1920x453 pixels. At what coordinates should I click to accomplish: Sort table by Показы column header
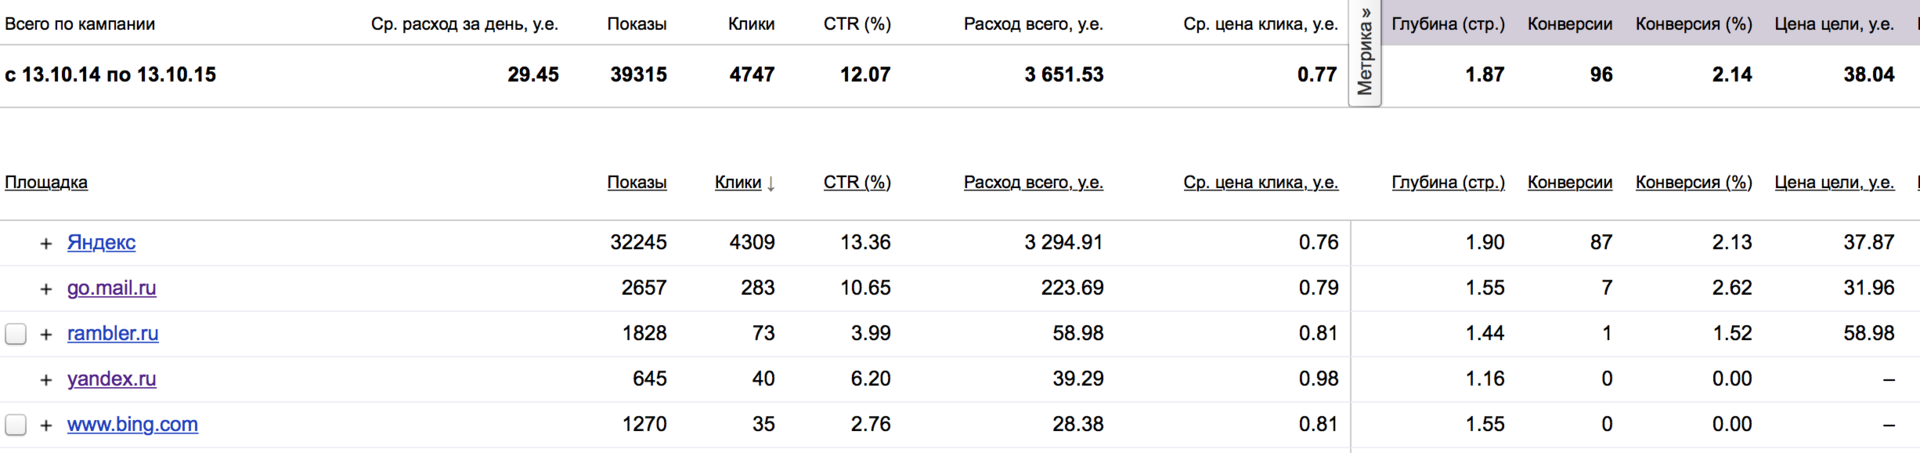tap(637, 182)
